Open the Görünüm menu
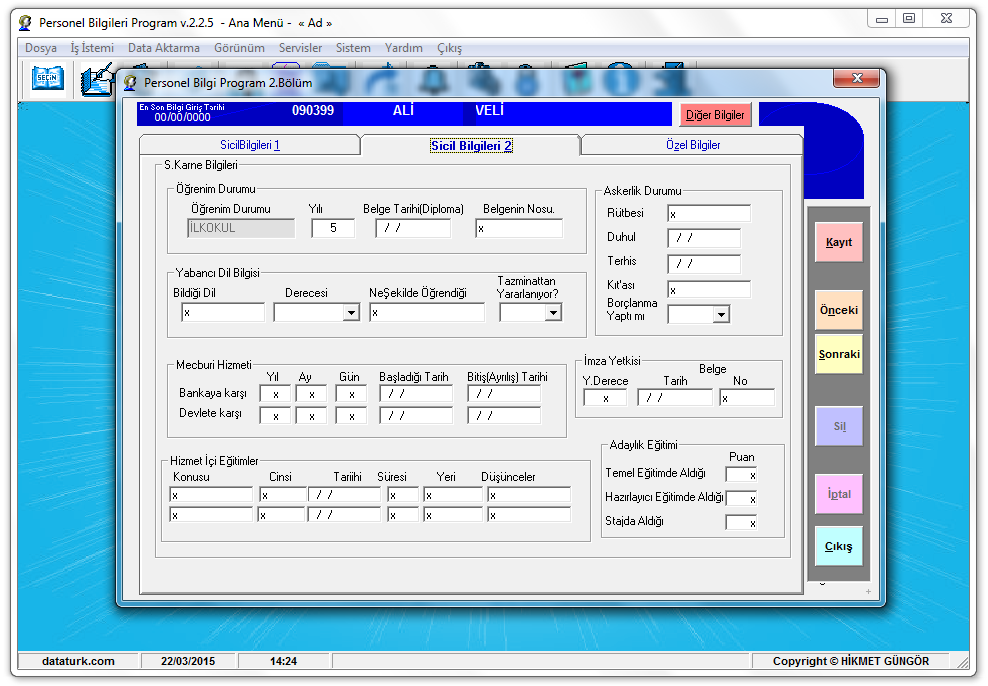This screenshot has width=988, height=686. 239,48
